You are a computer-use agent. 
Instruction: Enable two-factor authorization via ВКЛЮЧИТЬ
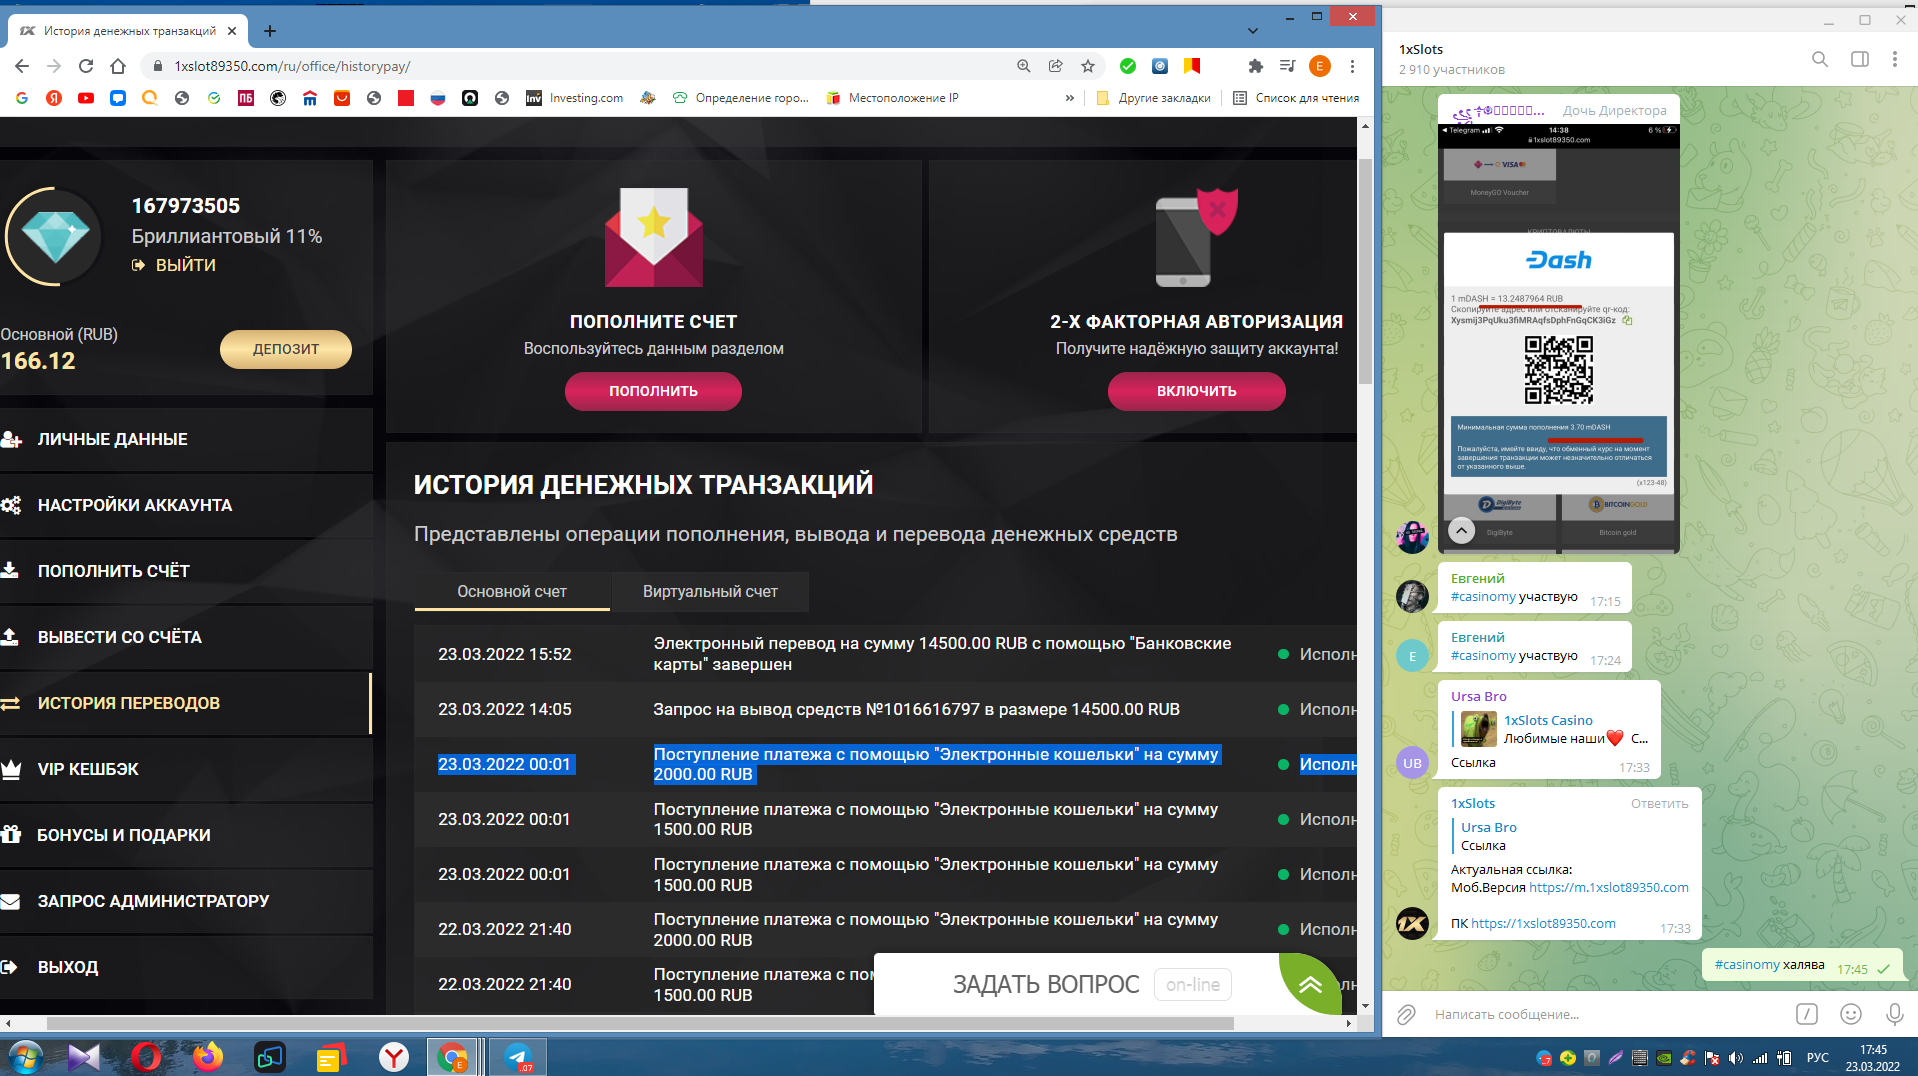1196,391
